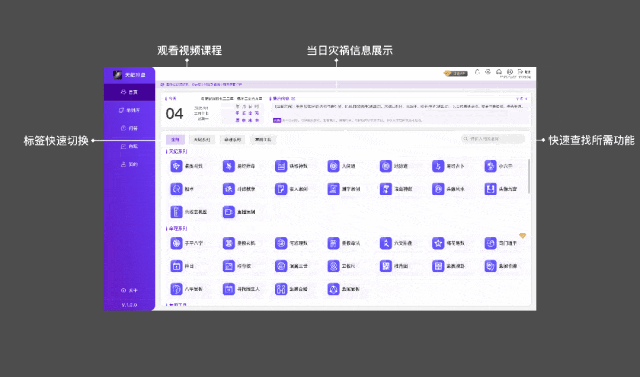Select the 全部 highlighted filter tab
Viewport: 640px width, 377px height.
(175, 140)
